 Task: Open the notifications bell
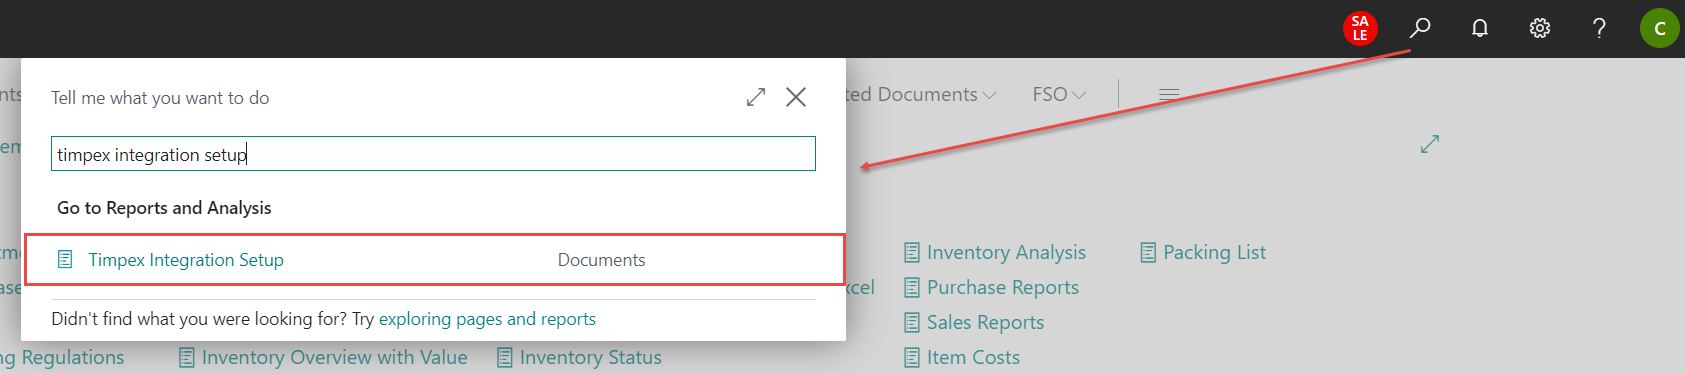1480,28
